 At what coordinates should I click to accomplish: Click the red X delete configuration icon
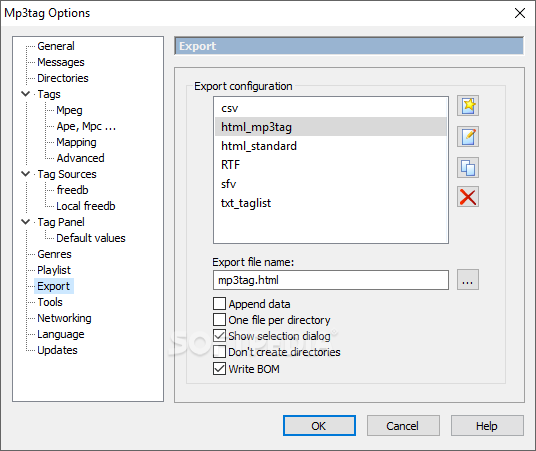[x=468, y=197]
